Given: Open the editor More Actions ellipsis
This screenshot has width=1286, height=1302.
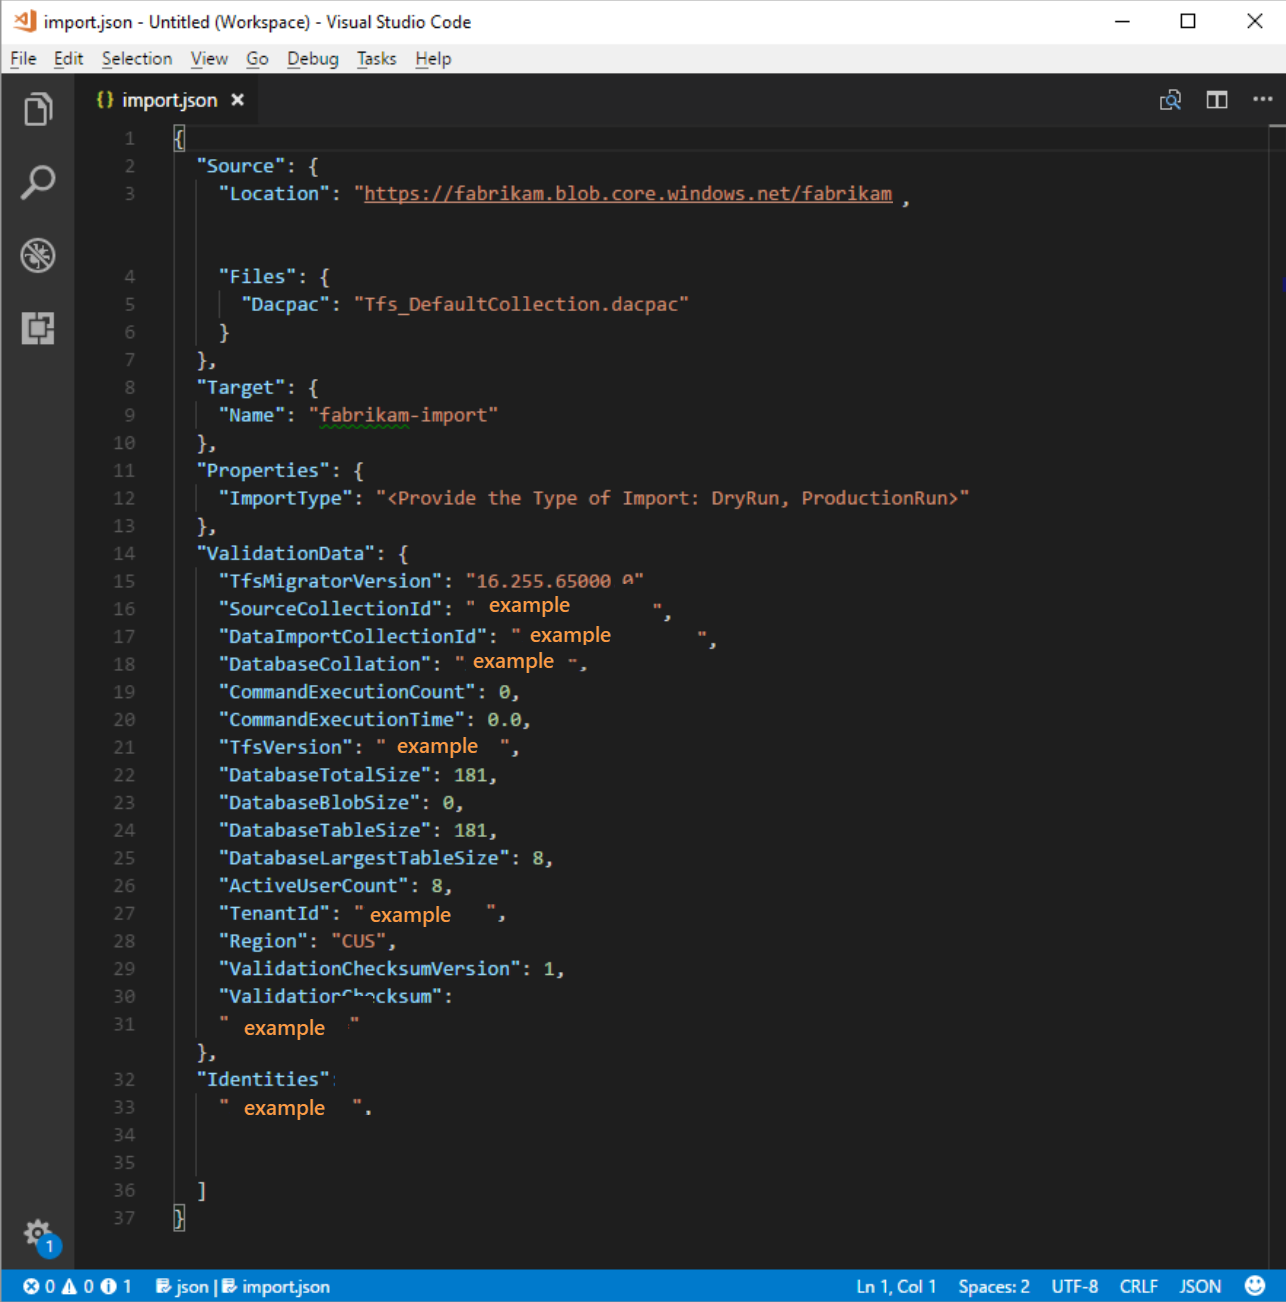Looking at the screenshot, I should [x=1262, y=99].
